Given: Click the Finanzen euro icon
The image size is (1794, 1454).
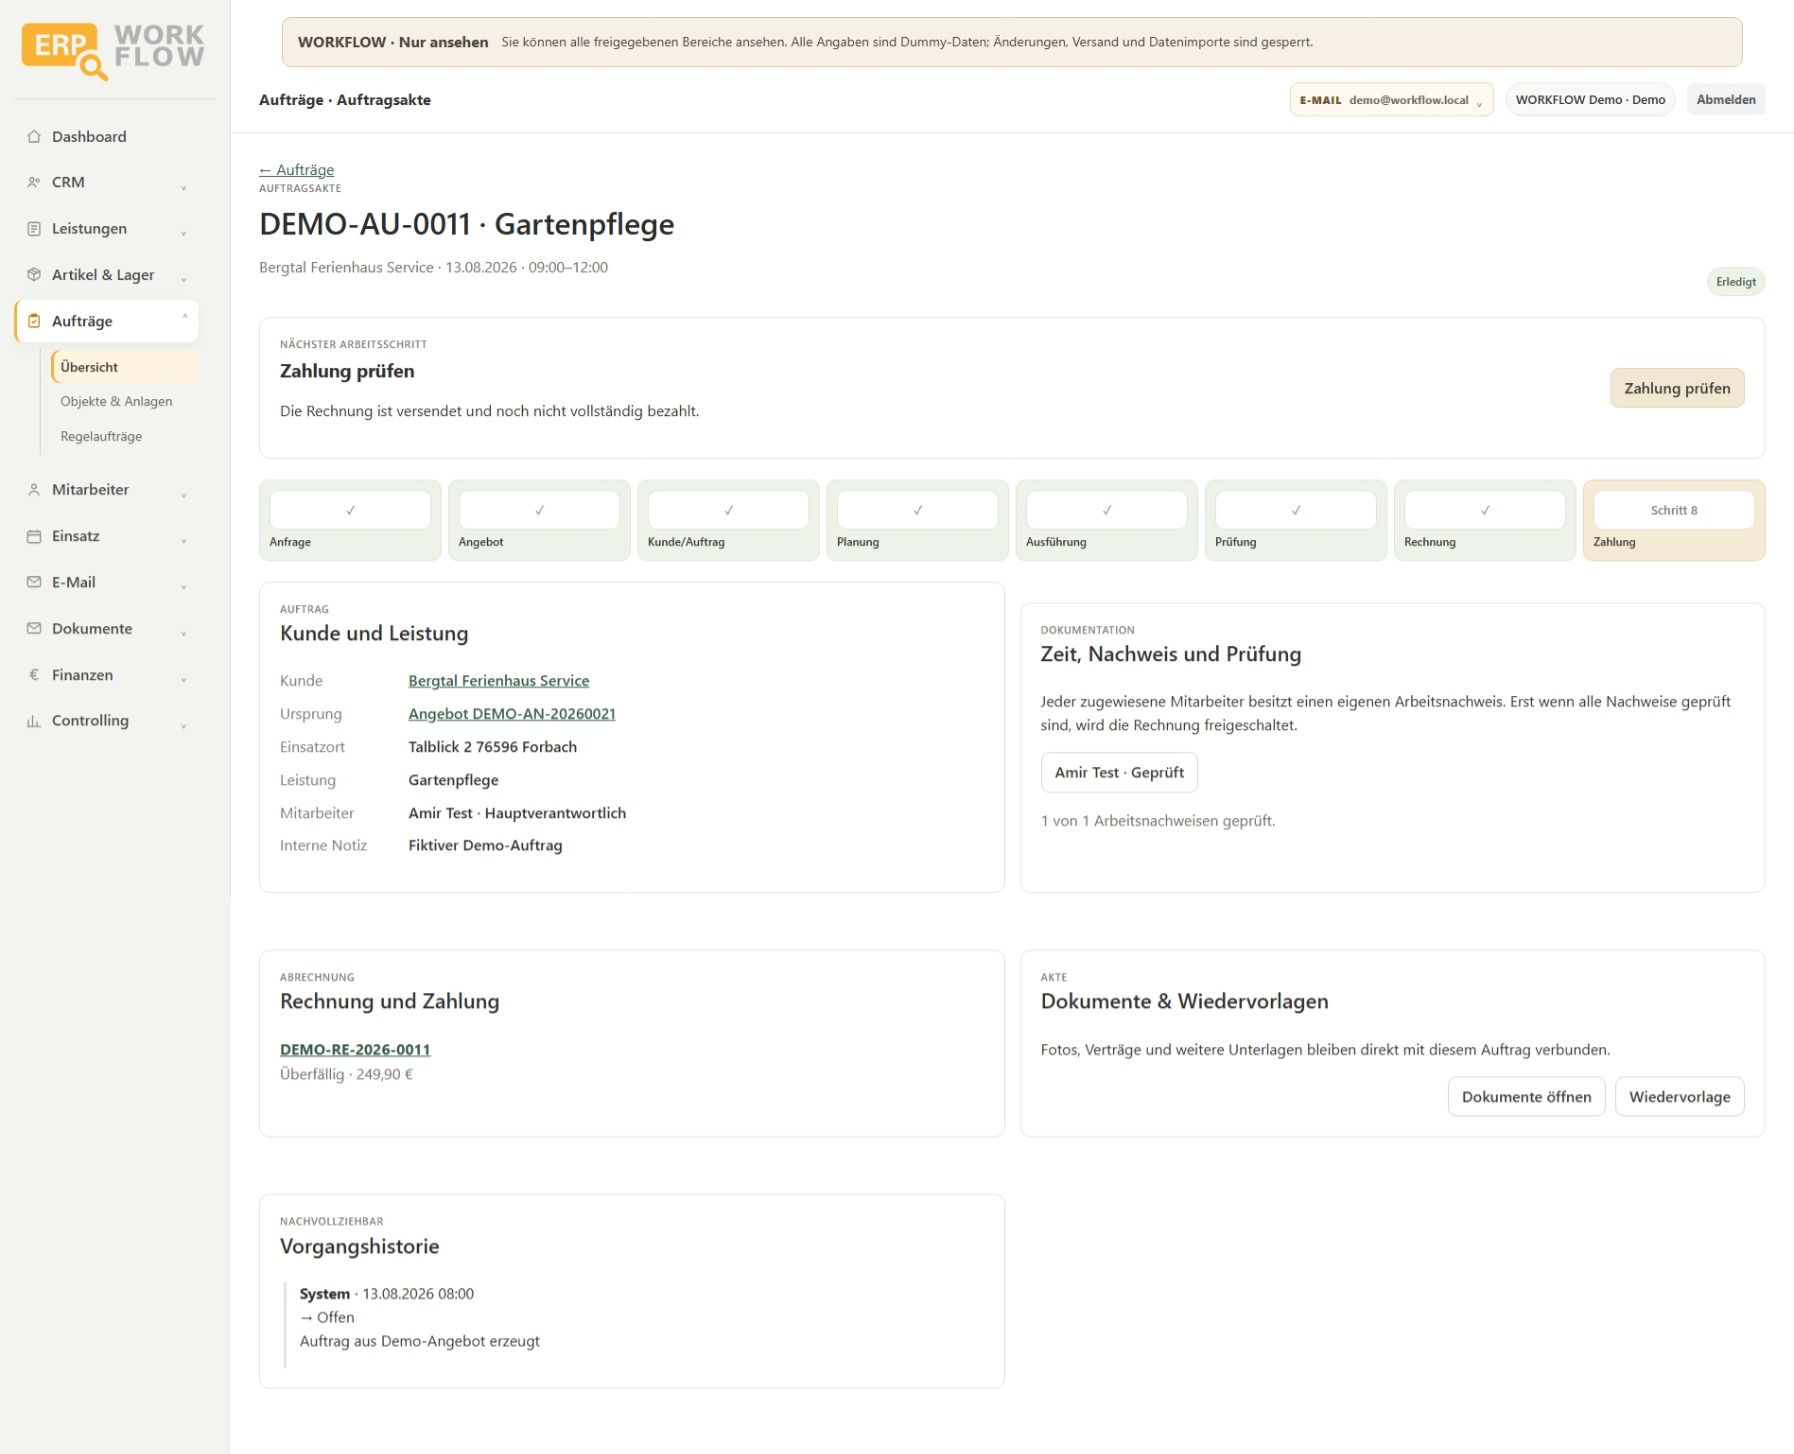Looking at the screenshot, I should click(x=34, y=675).
